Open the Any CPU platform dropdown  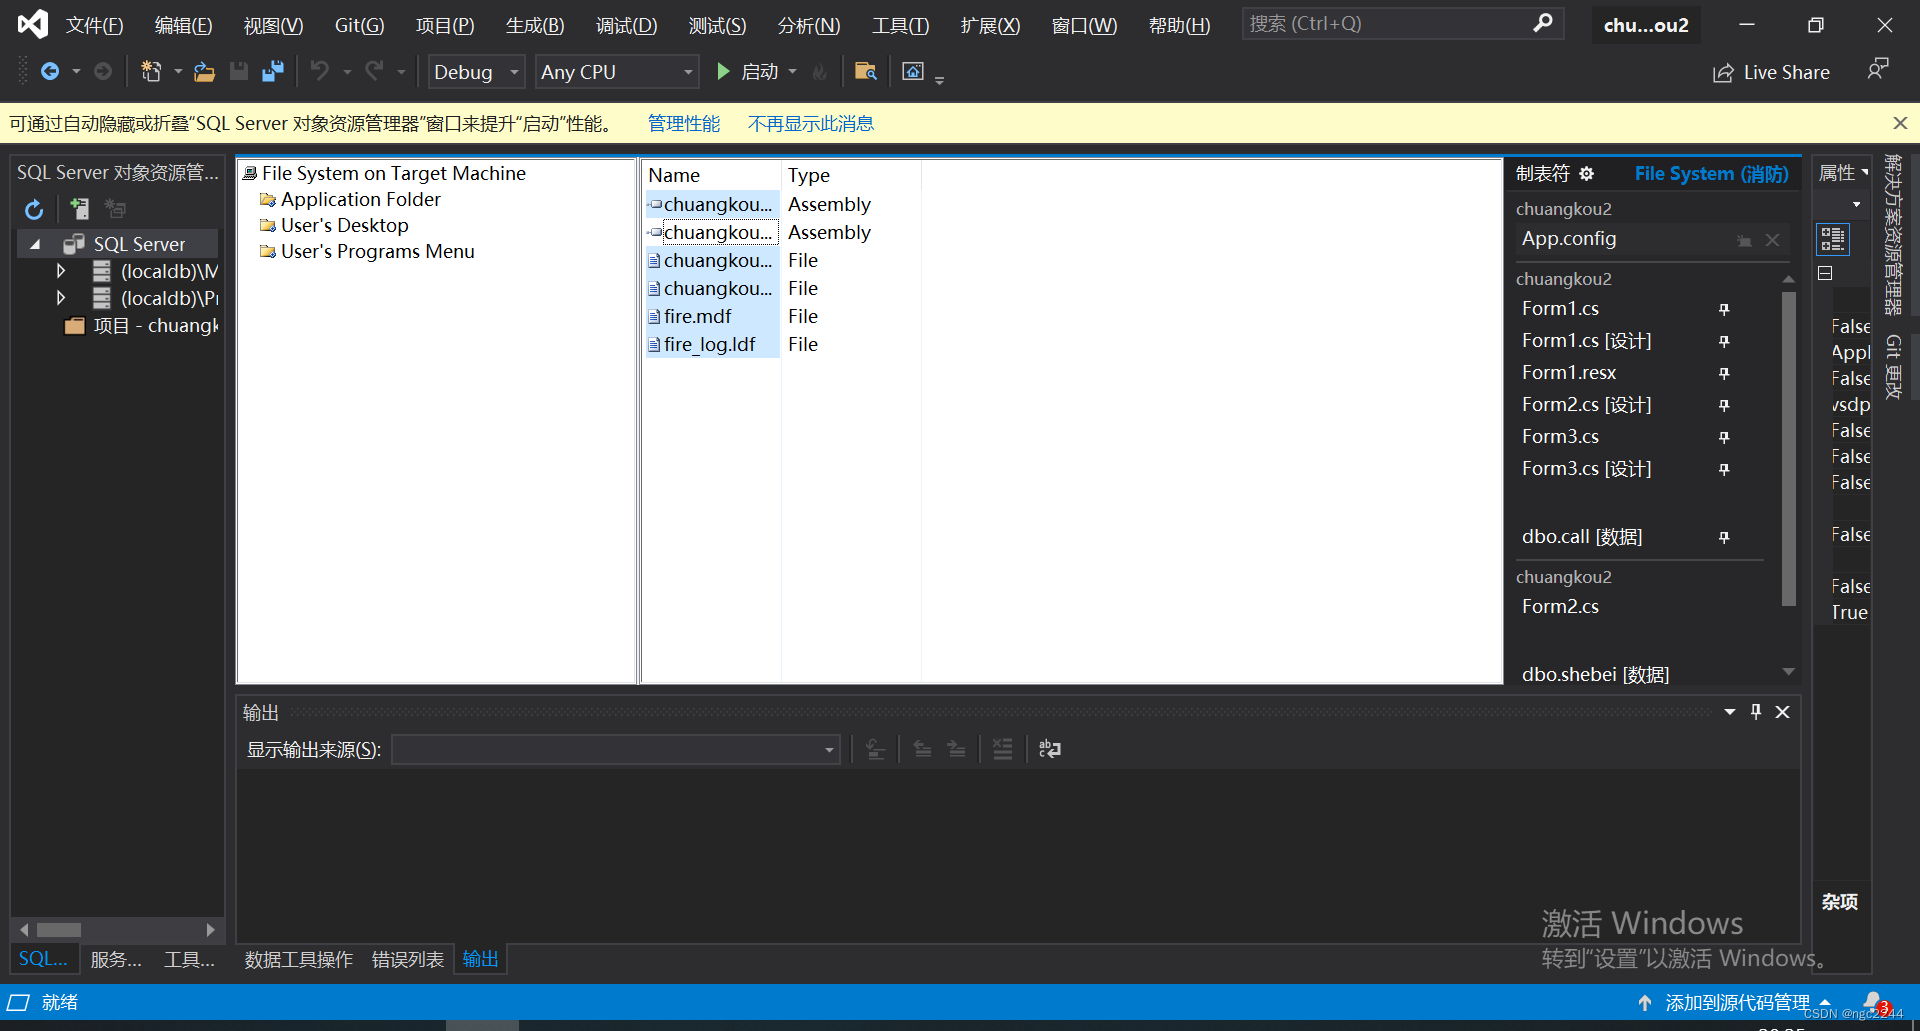[x=686, y=71]
